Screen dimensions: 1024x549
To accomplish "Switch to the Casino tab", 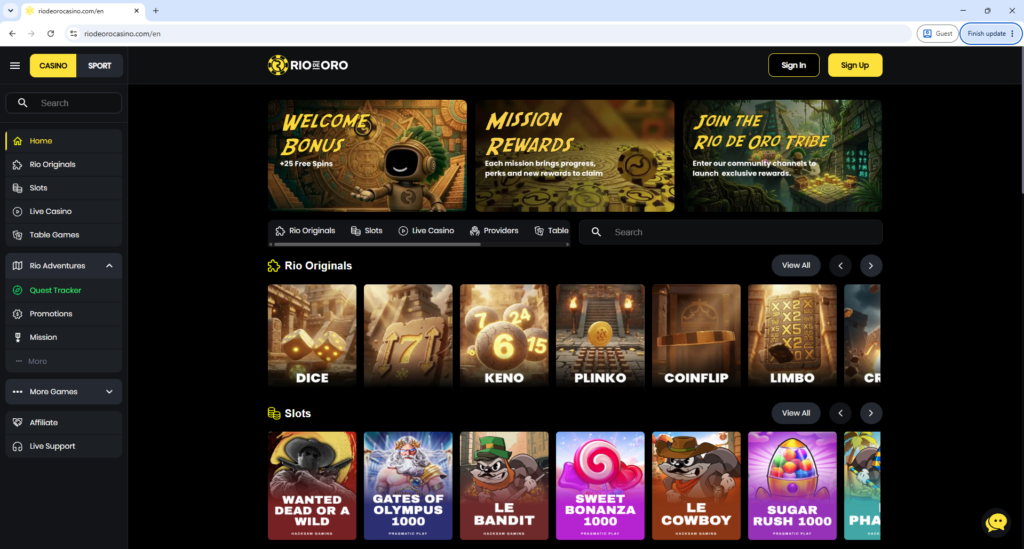I will click(53, 65).
